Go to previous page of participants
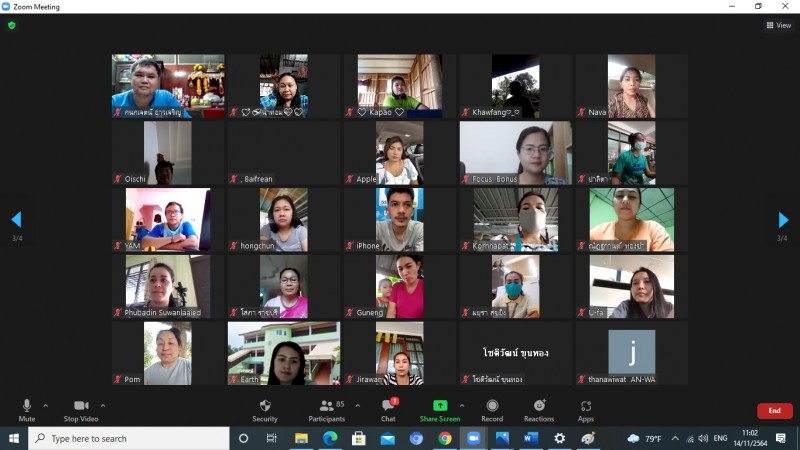Viewport: 800px width, 450px height. tap(16, 220)
